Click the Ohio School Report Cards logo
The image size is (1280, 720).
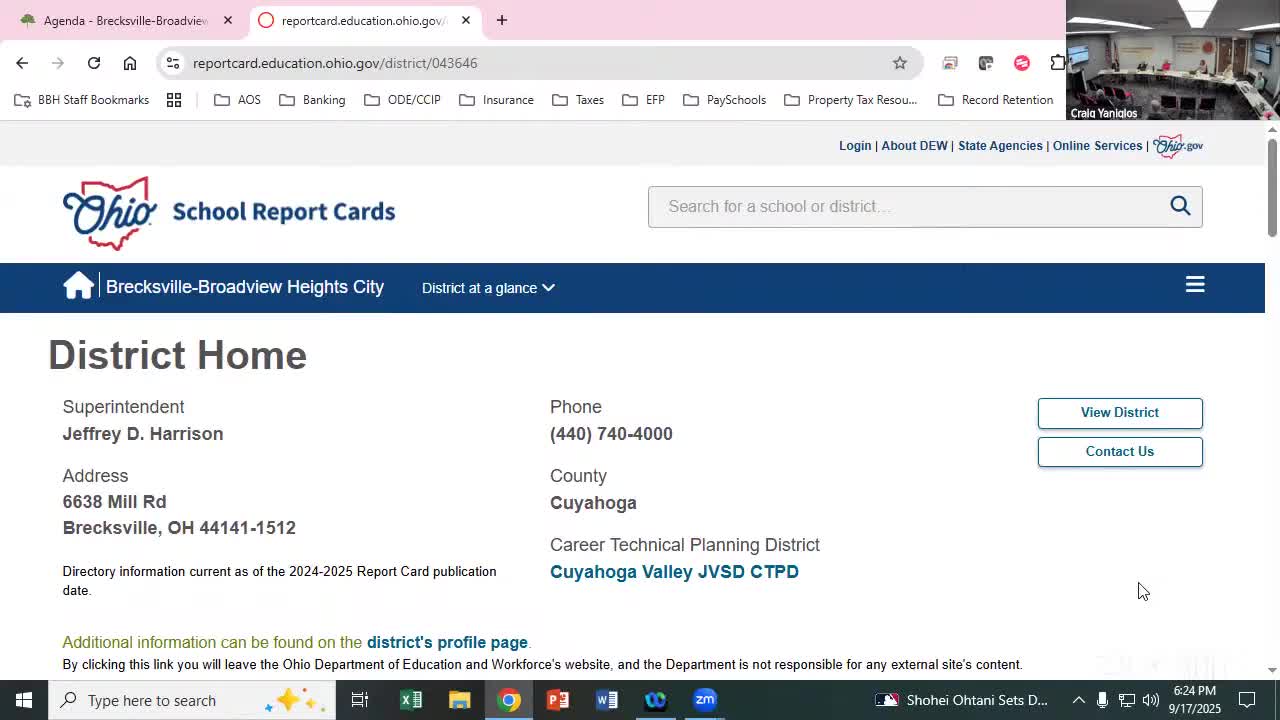point(229,212)
